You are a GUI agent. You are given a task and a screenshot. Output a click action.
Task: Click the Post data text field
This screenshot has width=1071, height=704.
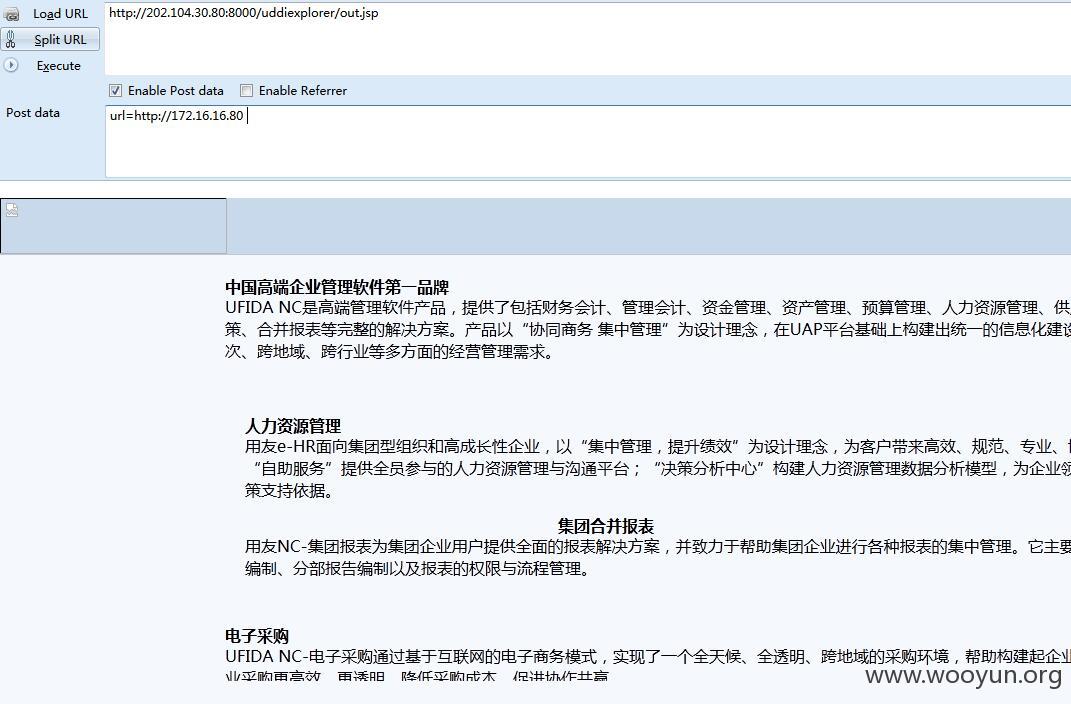587,141
